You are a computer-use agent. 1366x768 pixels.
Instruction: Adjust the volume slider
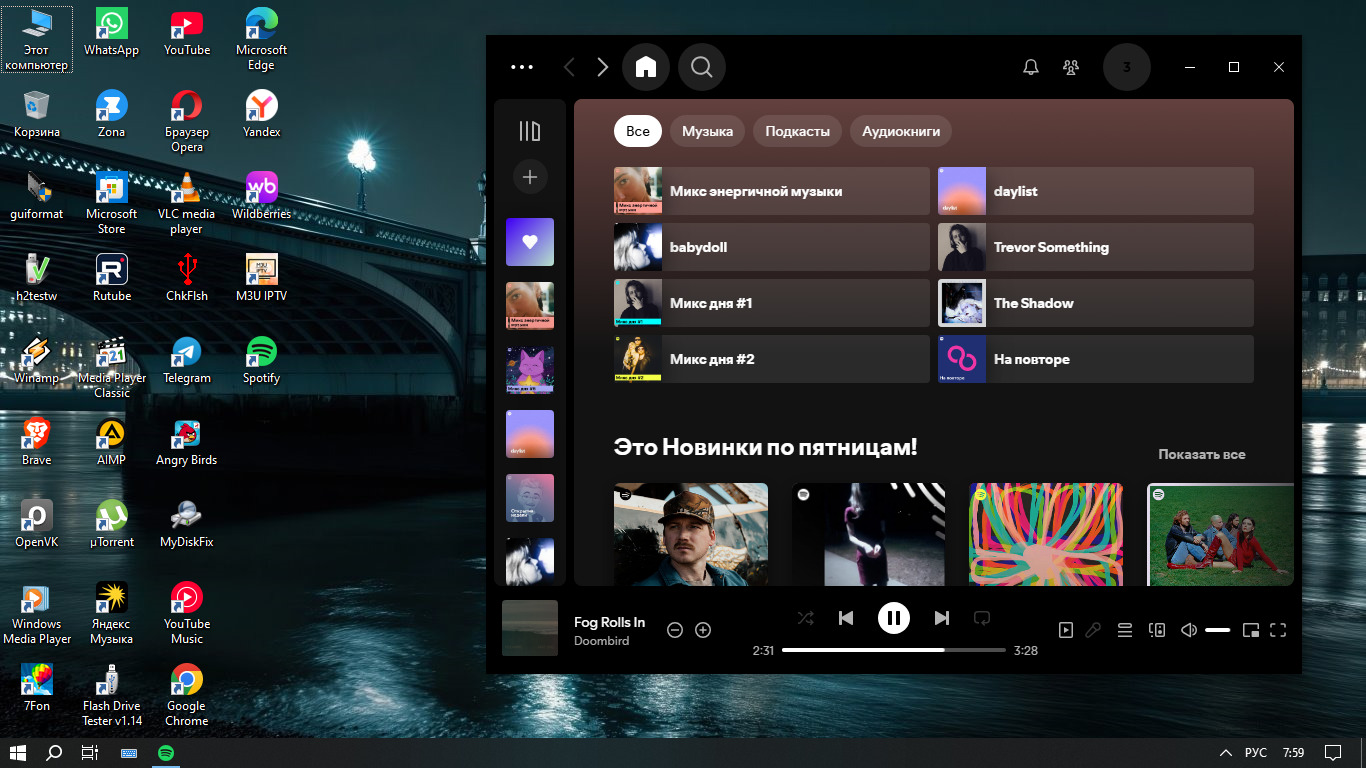point(1217,630)
